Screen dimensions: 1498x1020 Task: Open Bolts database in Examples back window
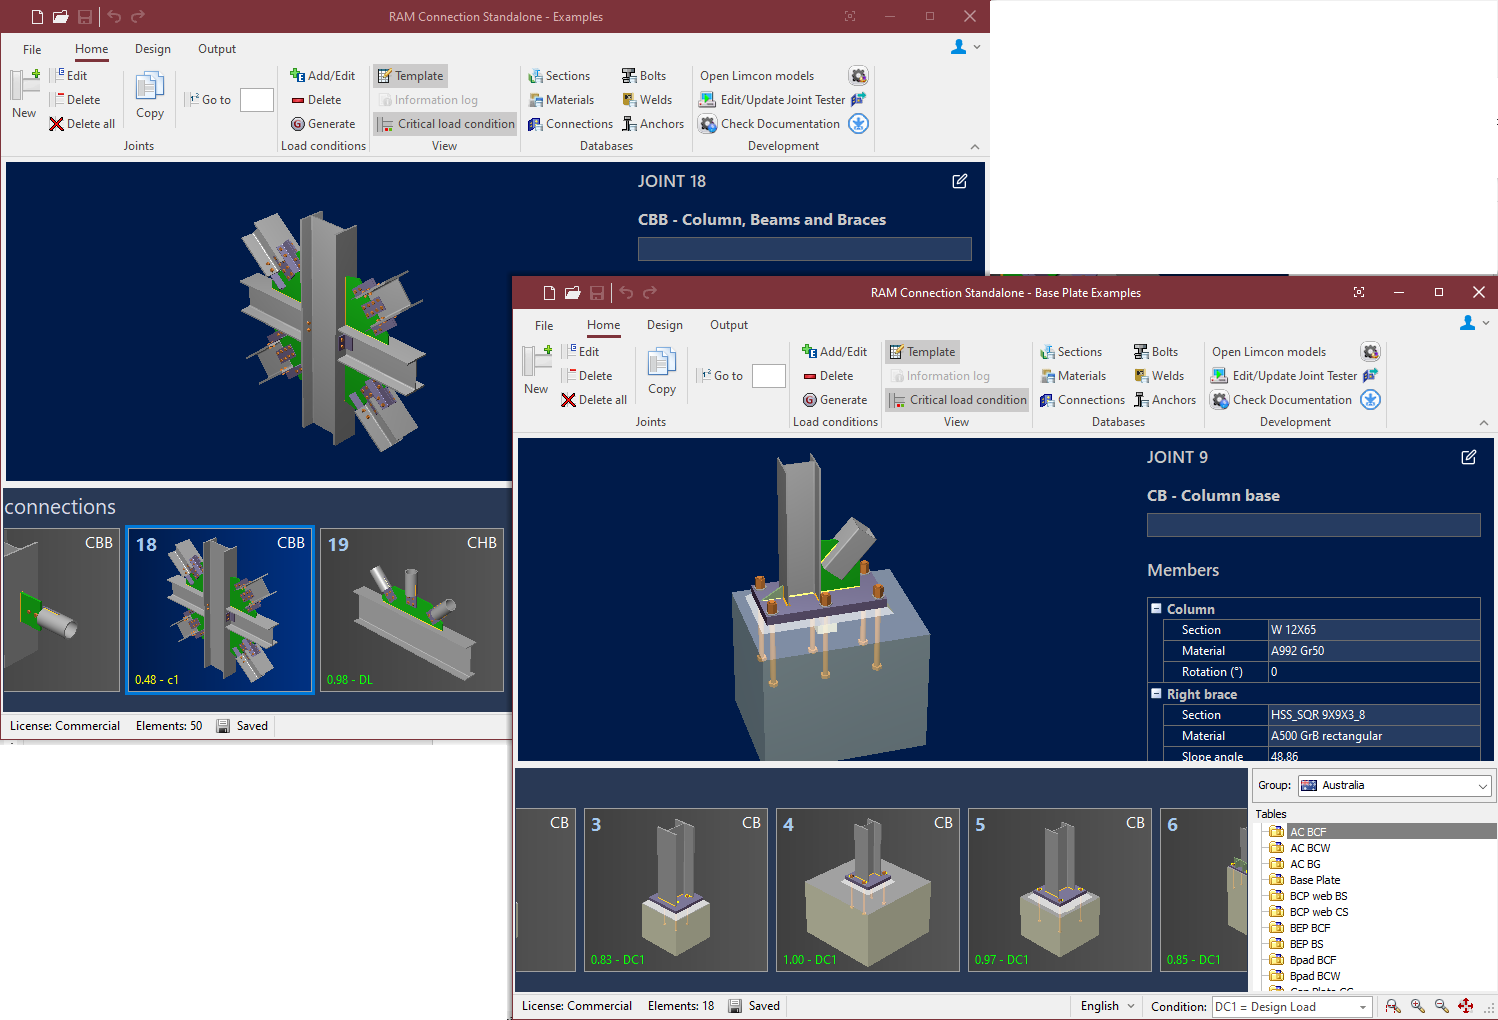pyautogui.click(x=643, y=76)
